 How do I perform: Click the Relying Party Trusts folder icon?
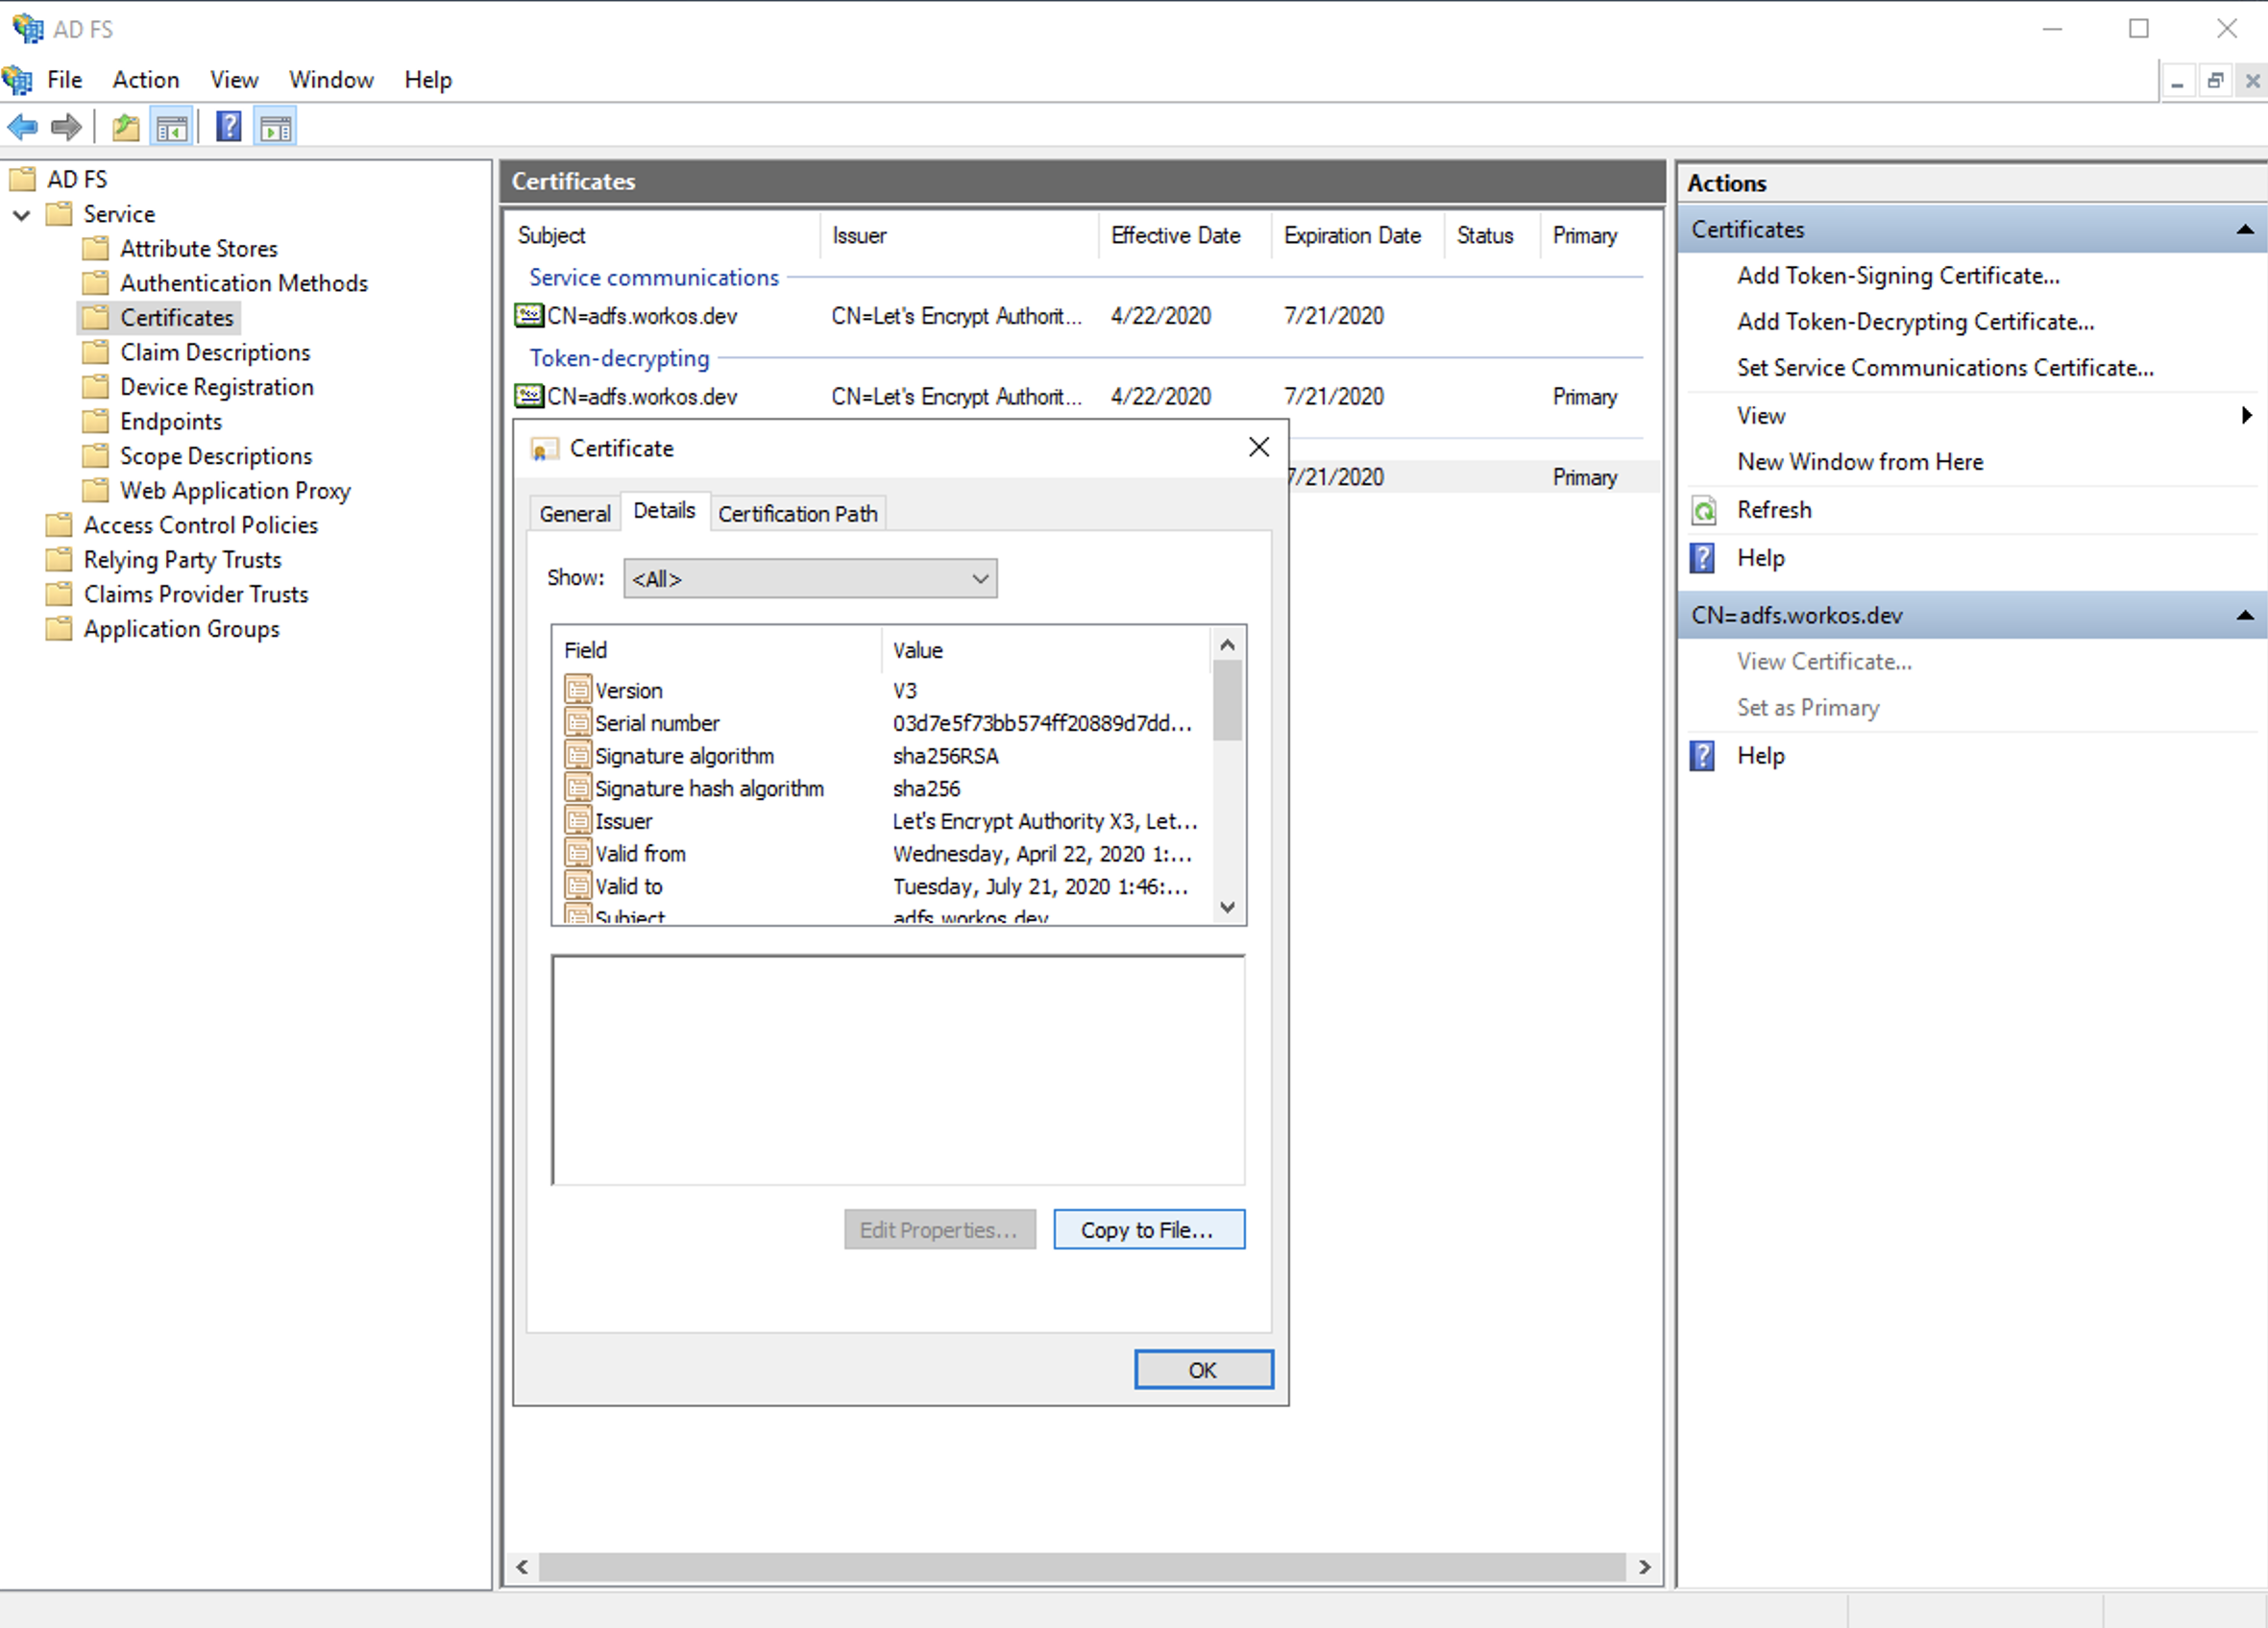[59, 559]
